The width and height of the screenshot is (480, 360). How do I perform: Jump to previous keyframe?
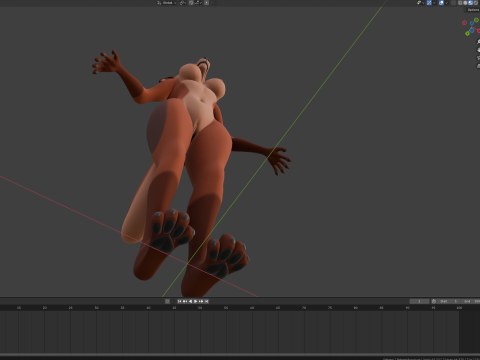tap(185, 301)
